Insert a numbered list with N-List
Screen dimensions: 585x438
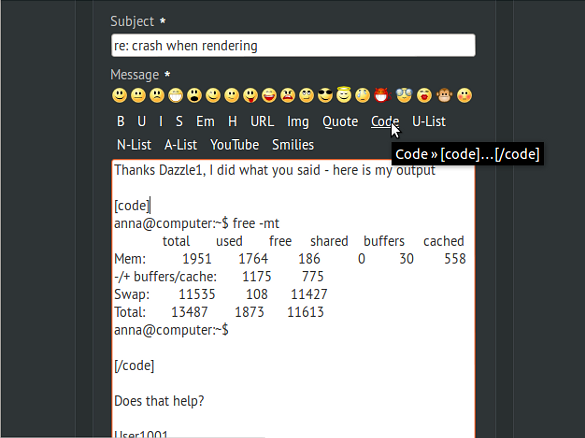tap(134, 145)
